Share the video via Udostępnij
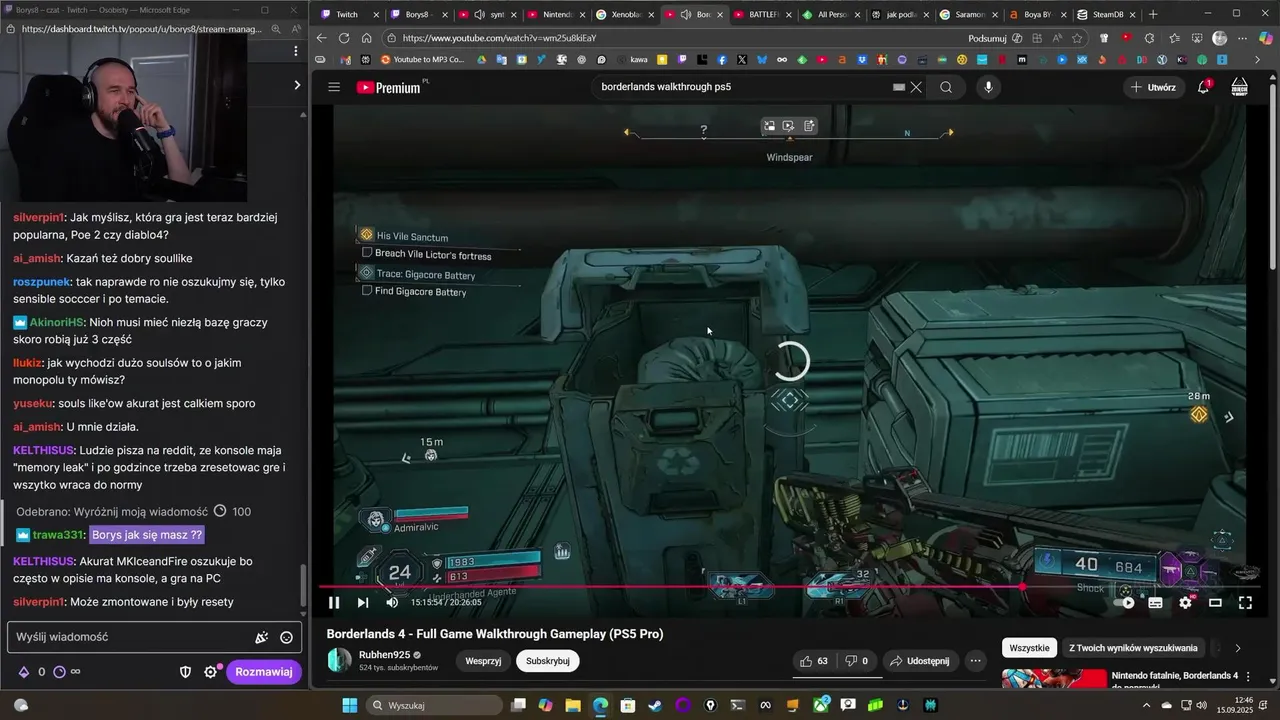This screenshot has height=720, width=1280. pyautogui.click(x=919, y=661)
